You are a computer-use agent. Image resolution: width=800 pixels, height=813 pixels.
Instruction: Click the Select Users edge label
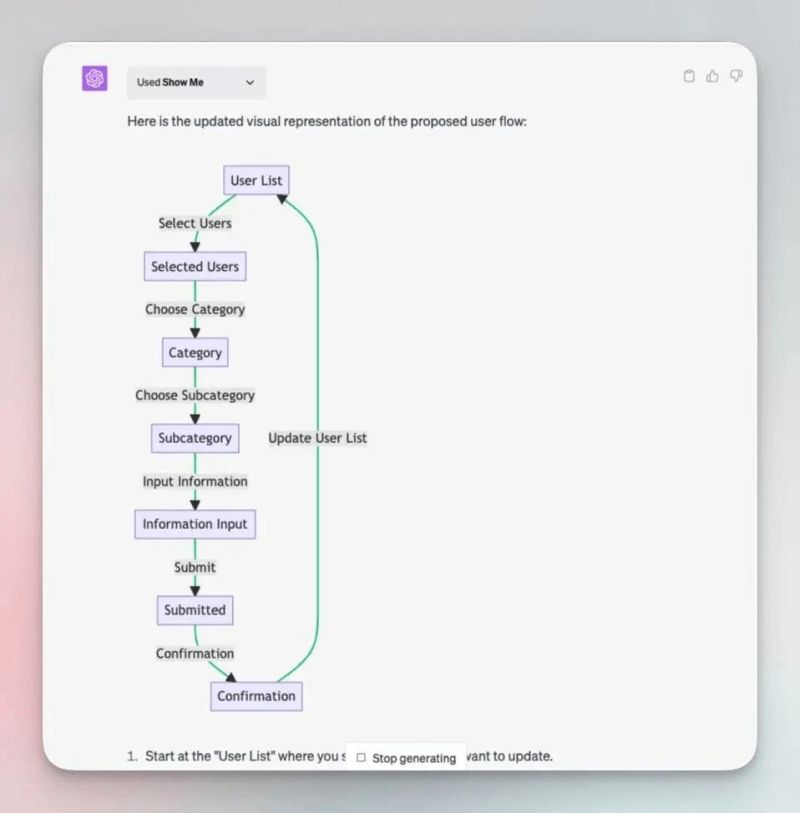coord(195,223)
